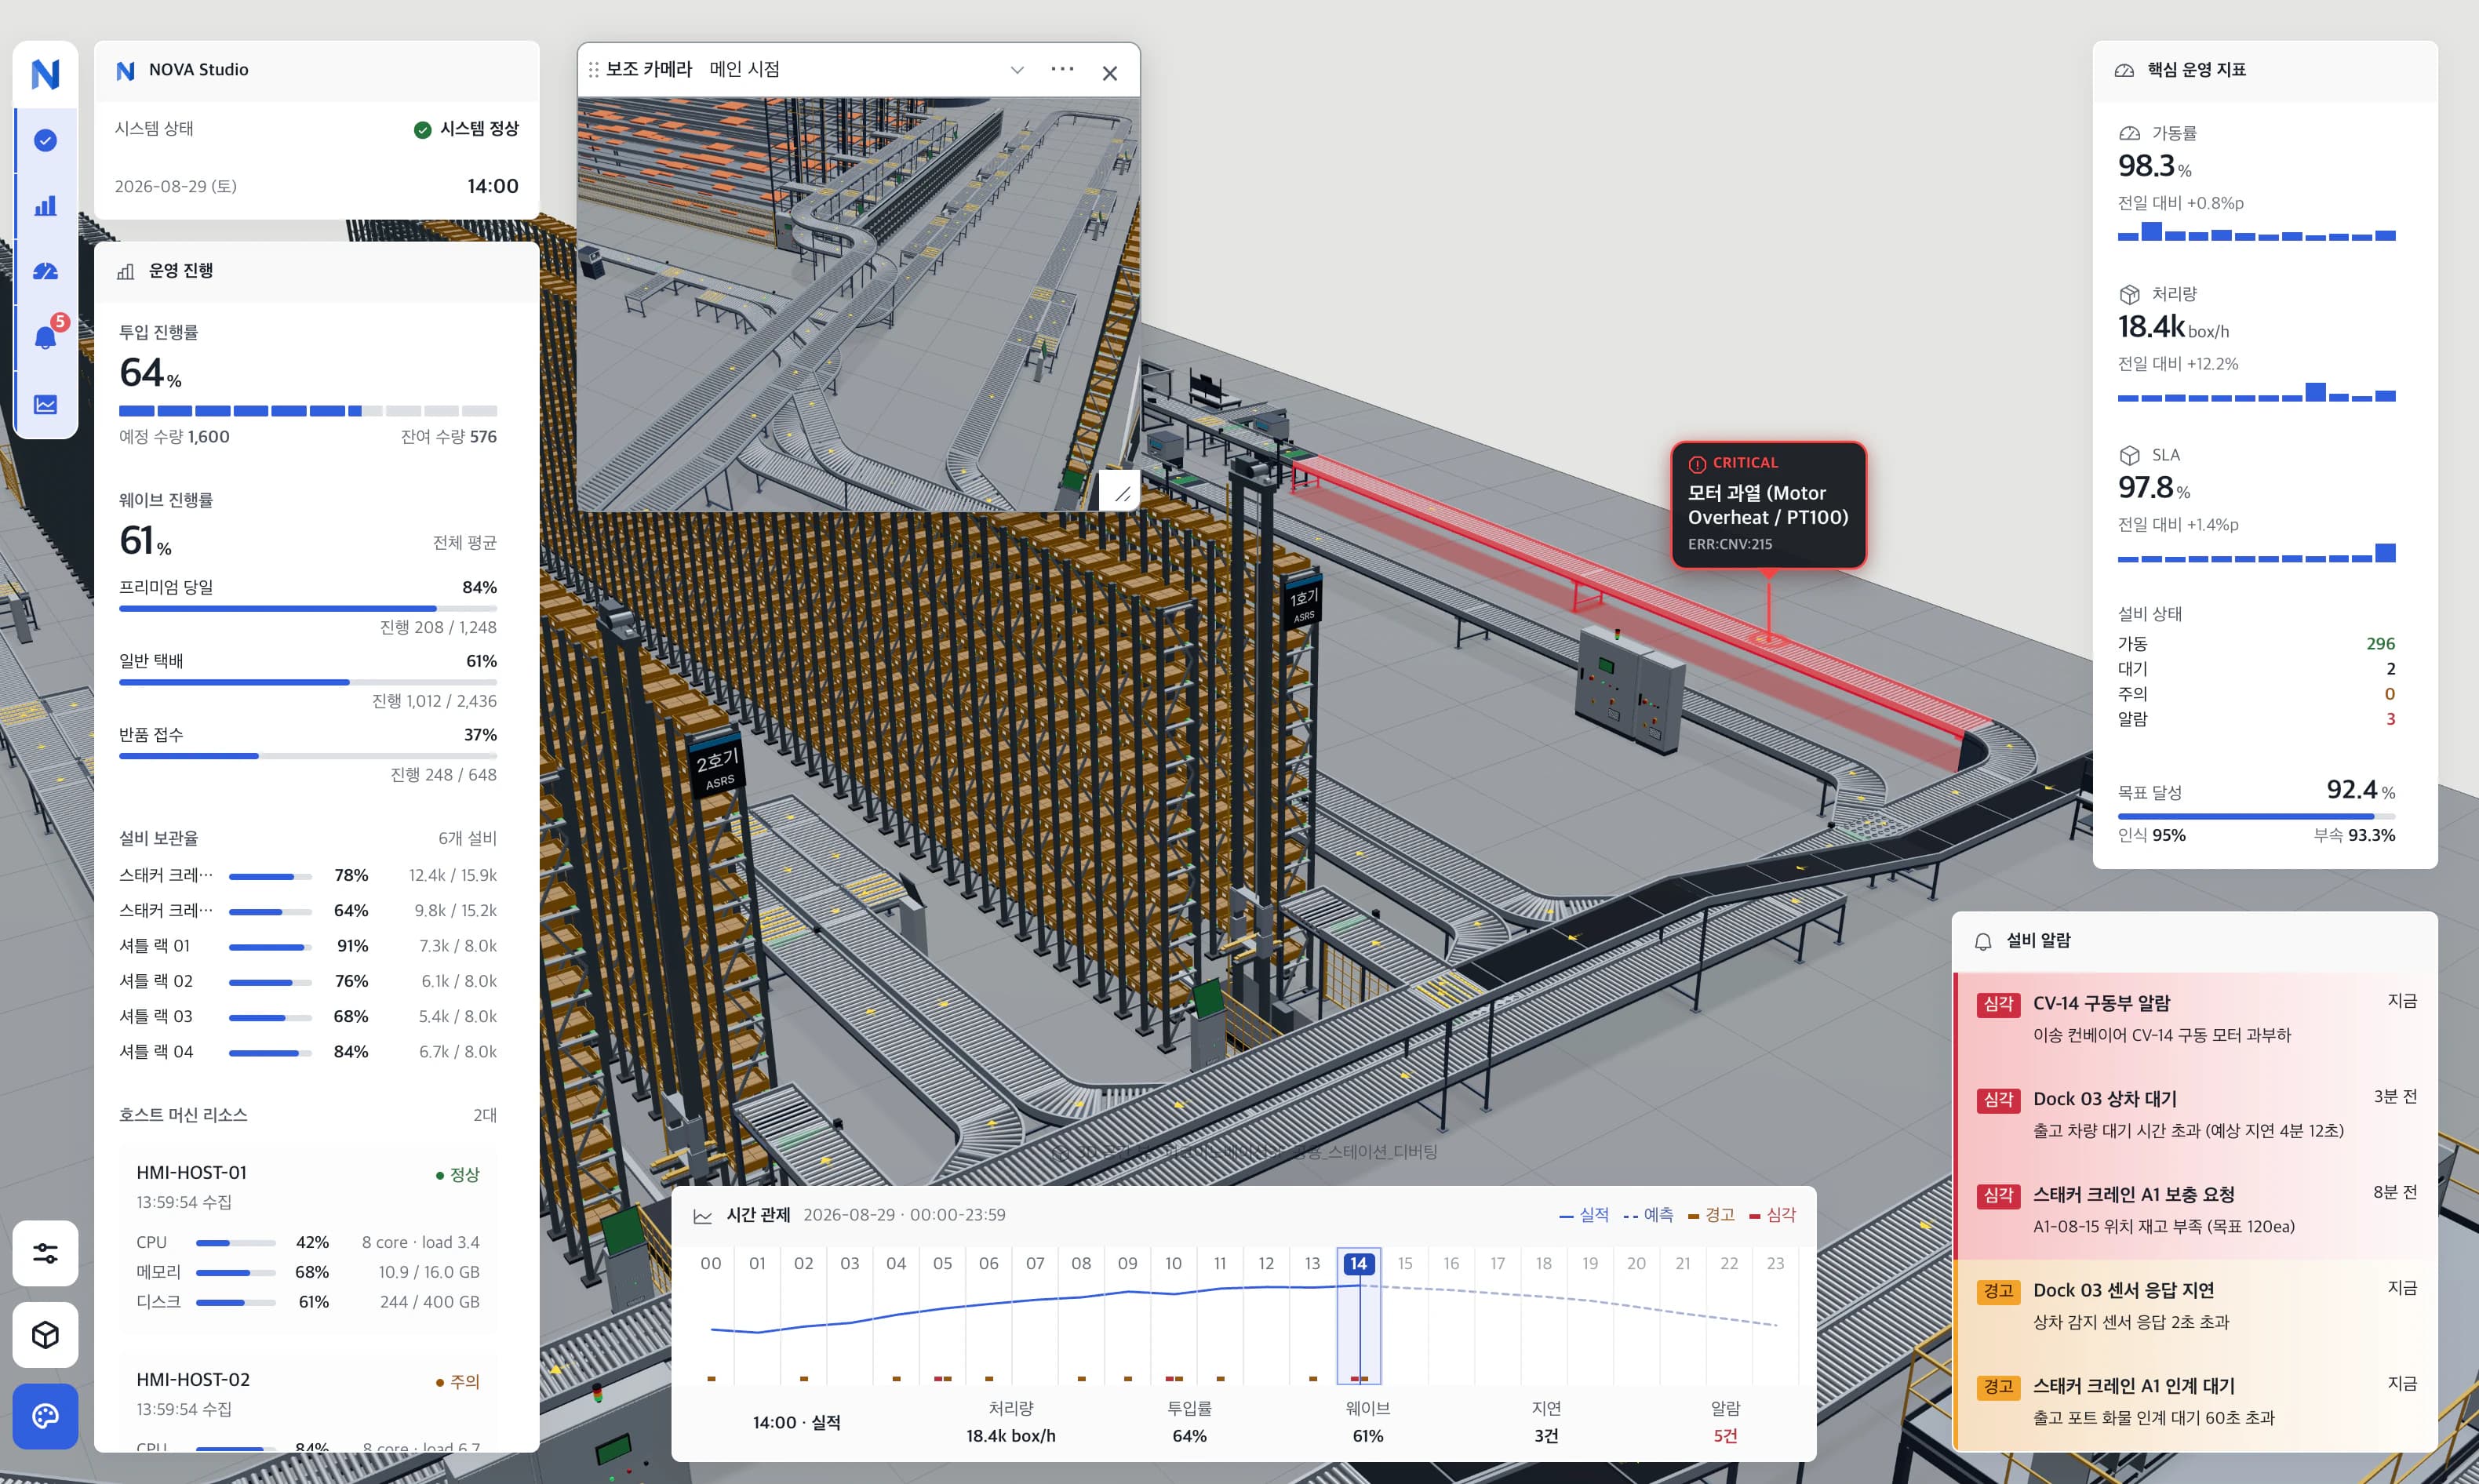Select the bar chart icon in sidebar

tap(46, 206)
